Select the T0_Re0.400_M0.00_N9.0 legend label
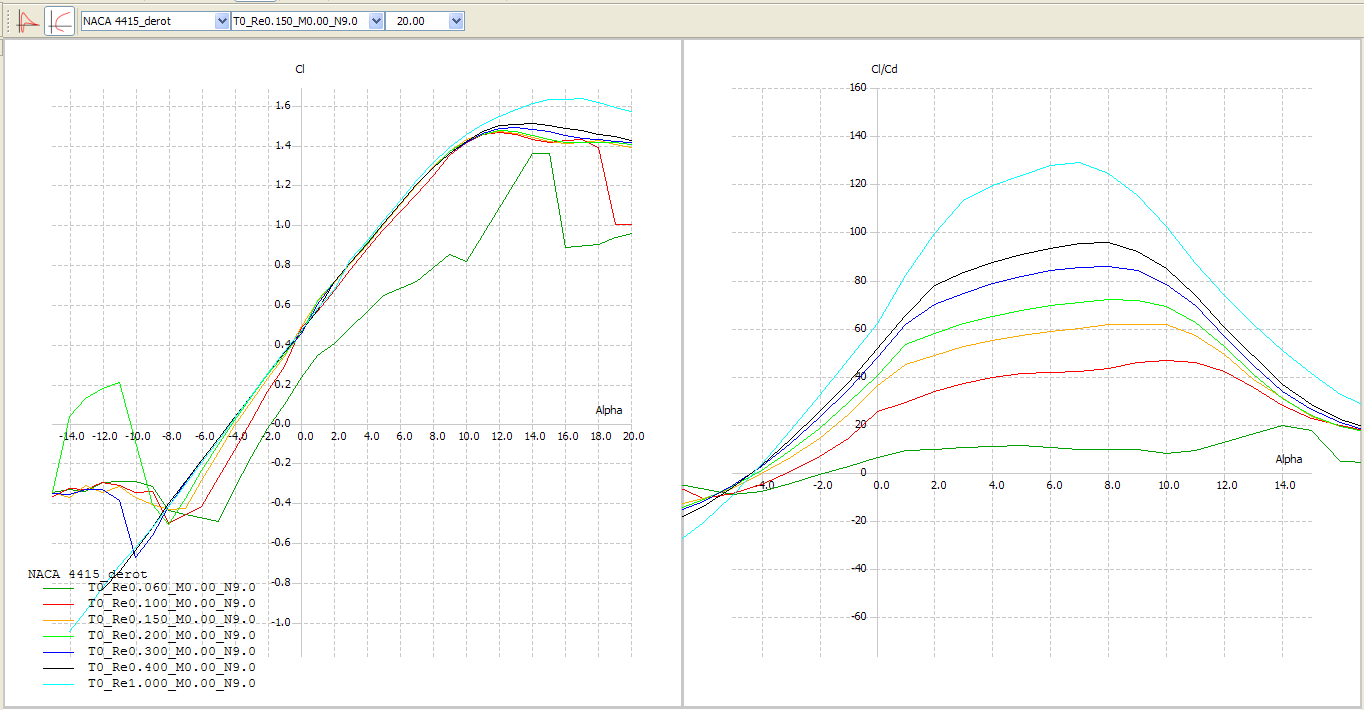This screenshot has width=1364, height=710. [x=171, y=667]
